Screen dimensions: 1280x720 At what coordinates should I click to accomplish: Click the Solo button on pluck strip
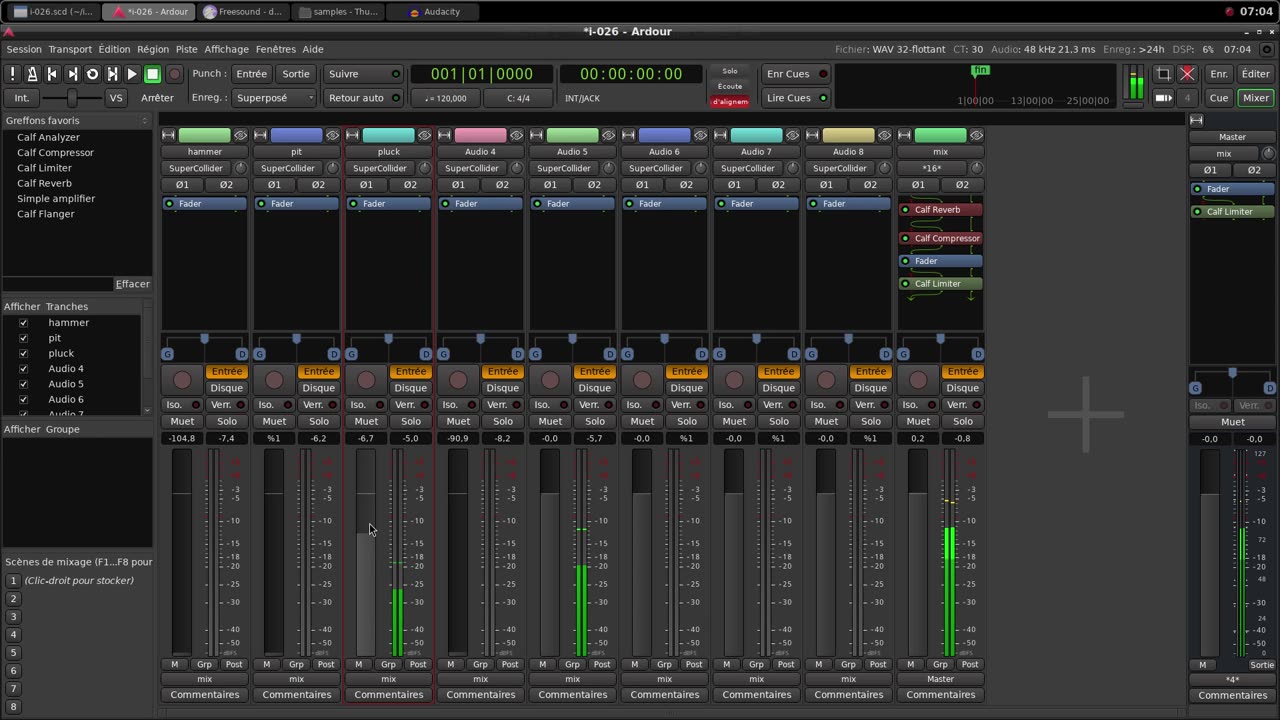tap(411, 421)
